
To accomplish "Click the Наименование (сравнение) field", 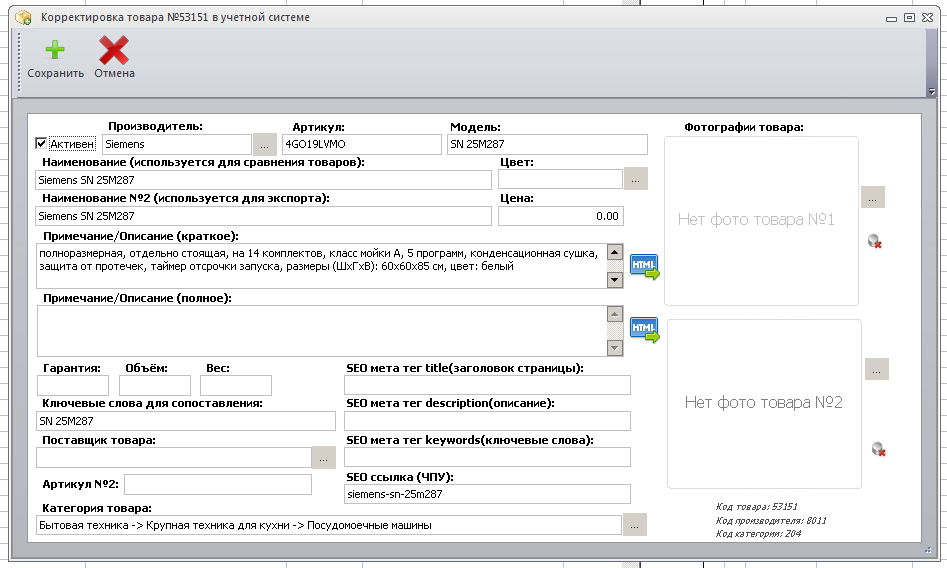I will coord(263,180).
